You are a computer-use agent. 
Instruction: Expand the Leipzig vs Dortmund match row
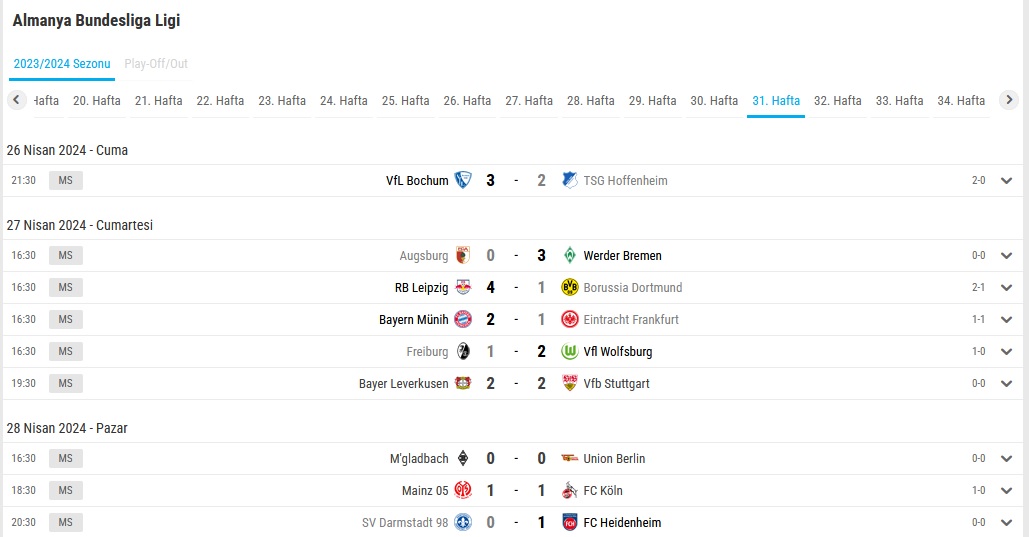pos(1007,288)
